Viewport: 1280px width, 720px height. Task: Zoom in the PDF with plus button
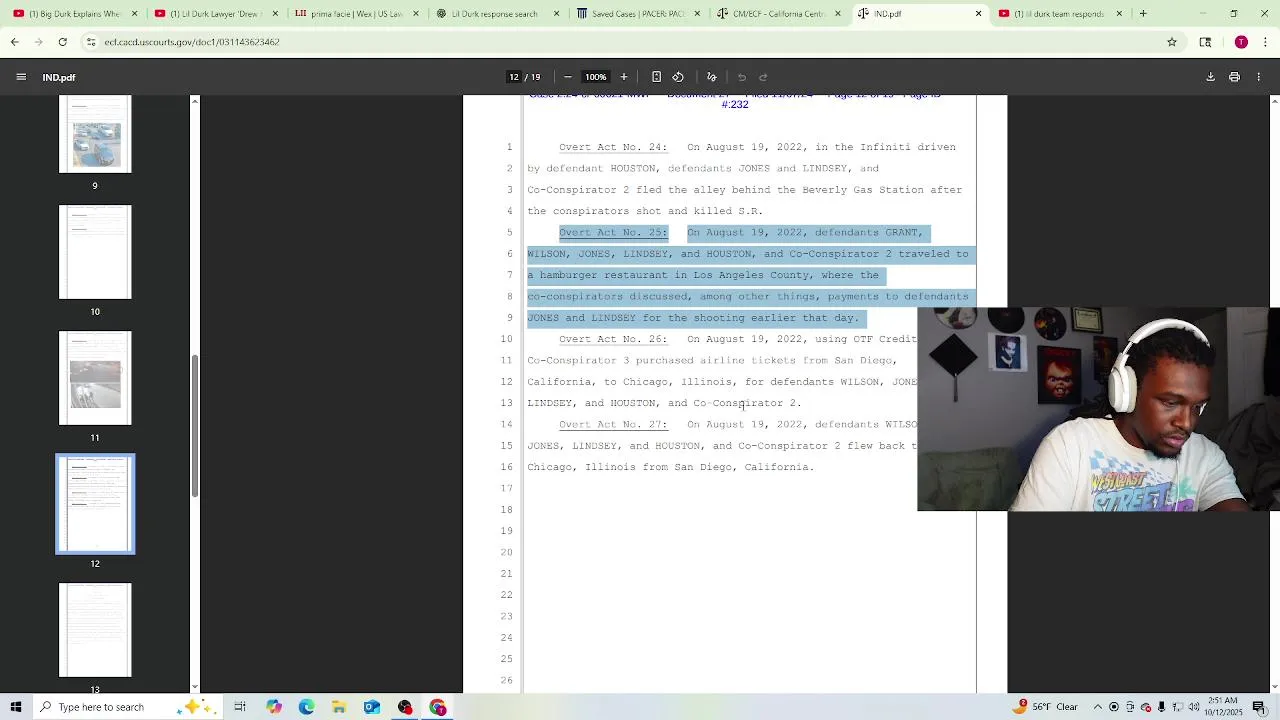pos(624,77)
